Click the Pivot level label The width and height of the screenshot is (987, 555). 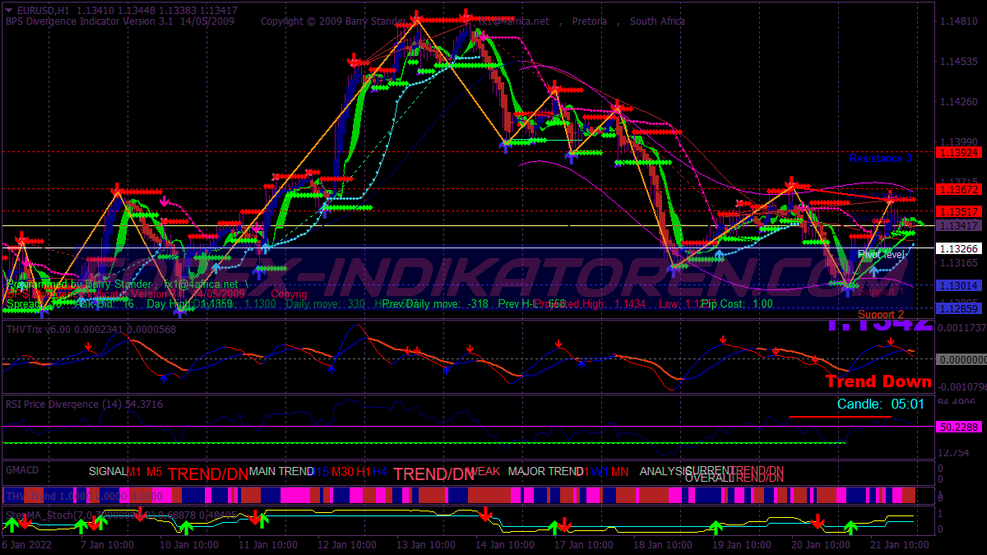[880, 255]
